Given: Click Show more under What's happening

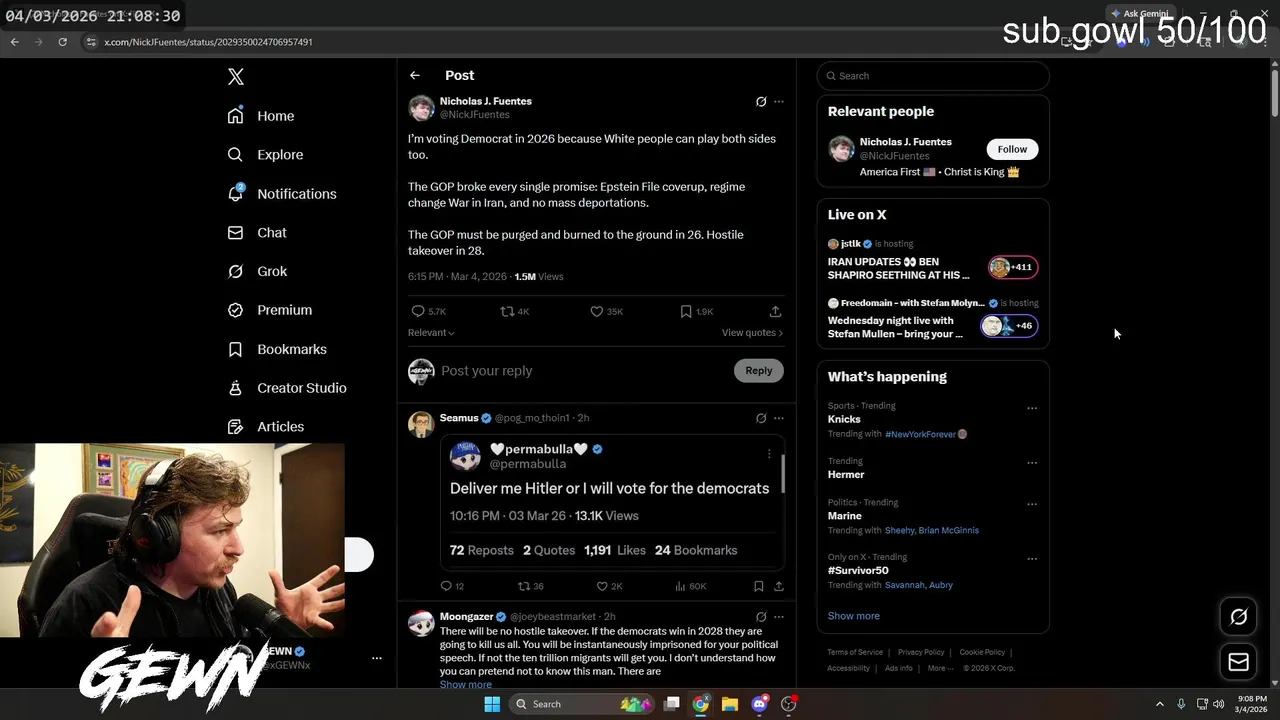Looking at the screenshot, I should coord(854,616).
